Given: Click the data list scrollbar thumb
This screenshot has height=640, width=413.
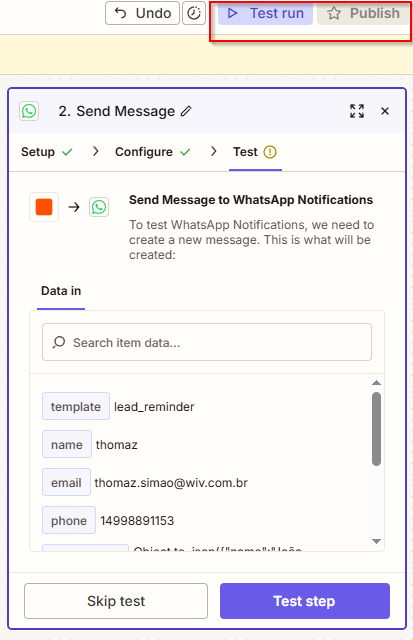Looking at the screenshot, I should [376, 429].
